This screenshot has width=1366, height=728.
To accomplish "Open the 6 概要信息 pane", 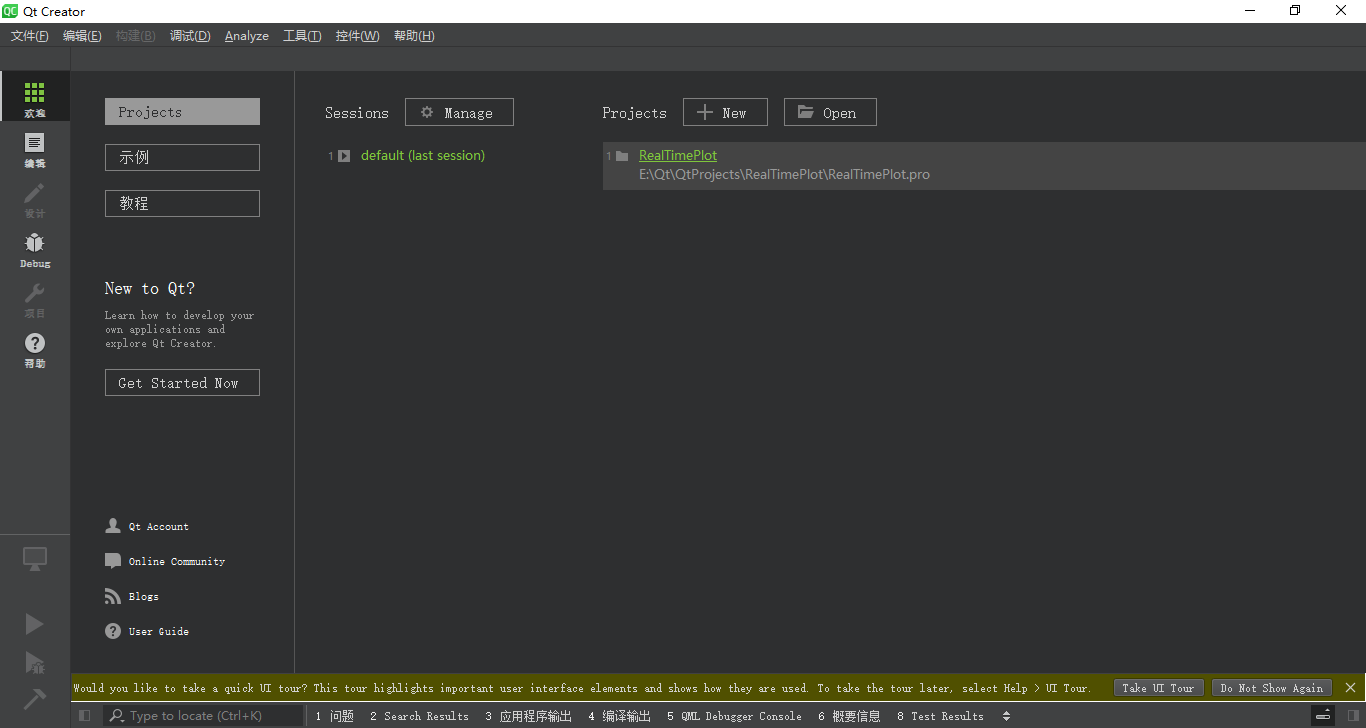I will tap(849, 716).
